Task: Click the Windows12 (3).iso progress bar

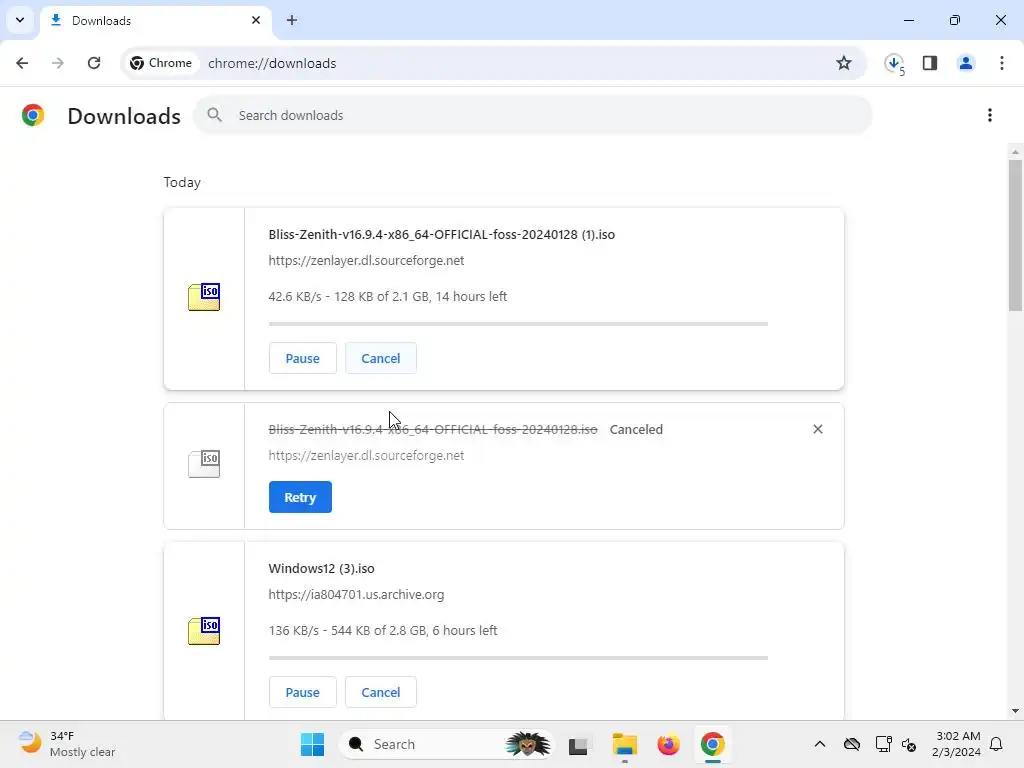Action: coord(518,658)
